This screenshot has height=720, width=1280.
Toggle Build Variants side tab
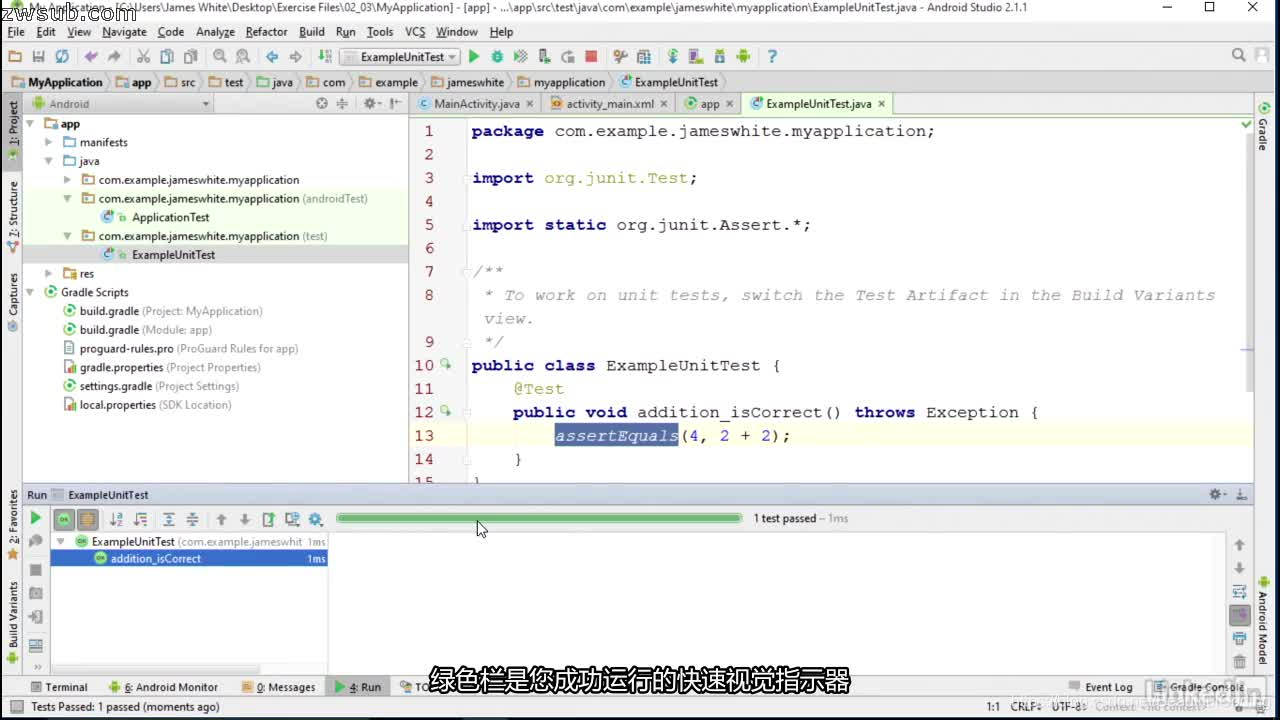tap(13, 622)
